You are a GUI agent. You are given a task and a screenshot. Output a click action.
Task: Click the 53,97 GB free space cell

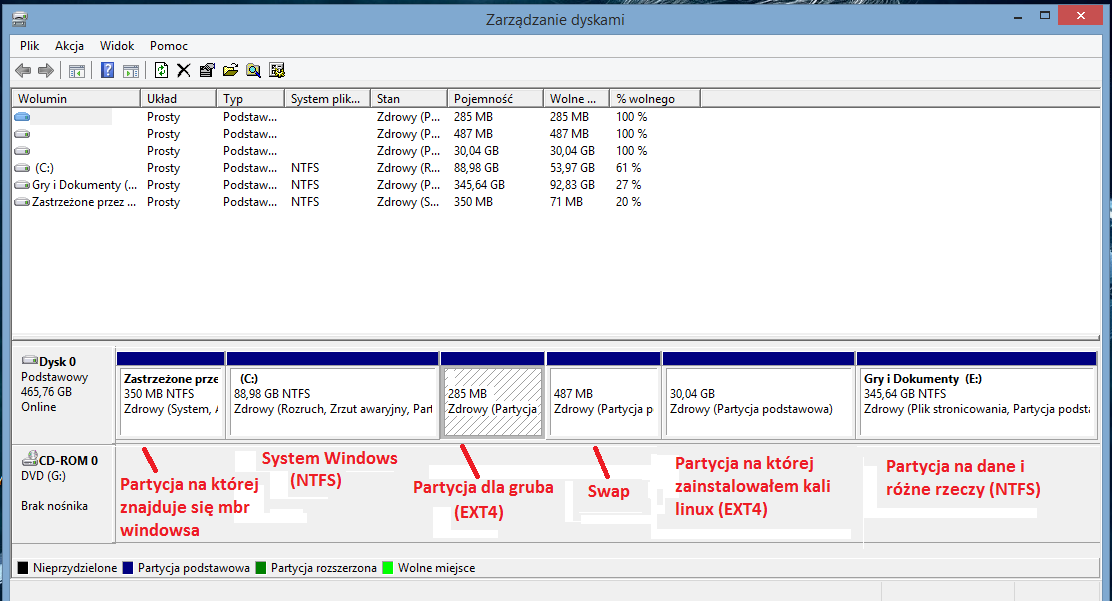coord(572,168)
